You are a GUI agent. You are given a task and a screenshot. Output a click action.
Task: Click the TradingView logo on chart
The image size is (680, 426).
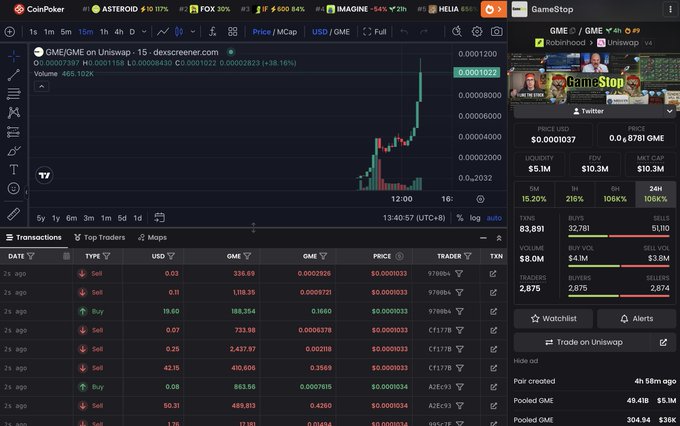pos(44,176)
